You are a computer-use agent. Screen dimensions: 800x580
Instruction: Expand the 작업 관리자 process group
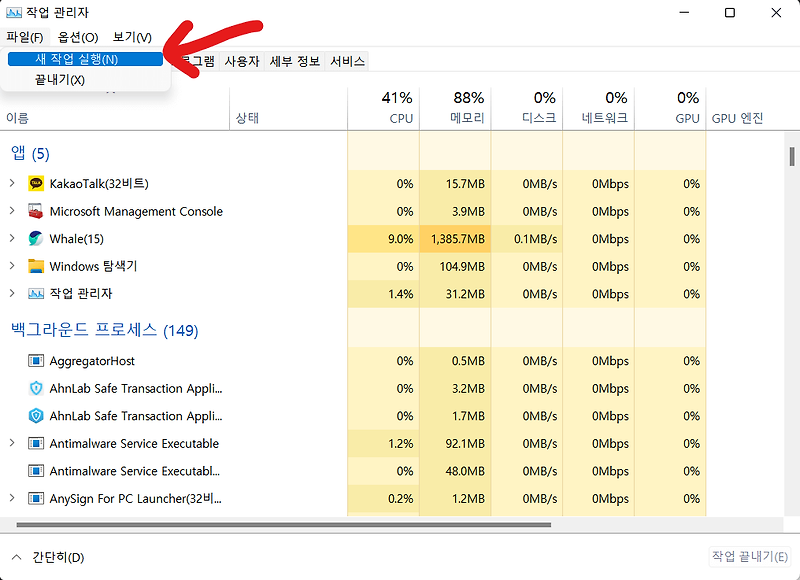(x=12, y=293)
